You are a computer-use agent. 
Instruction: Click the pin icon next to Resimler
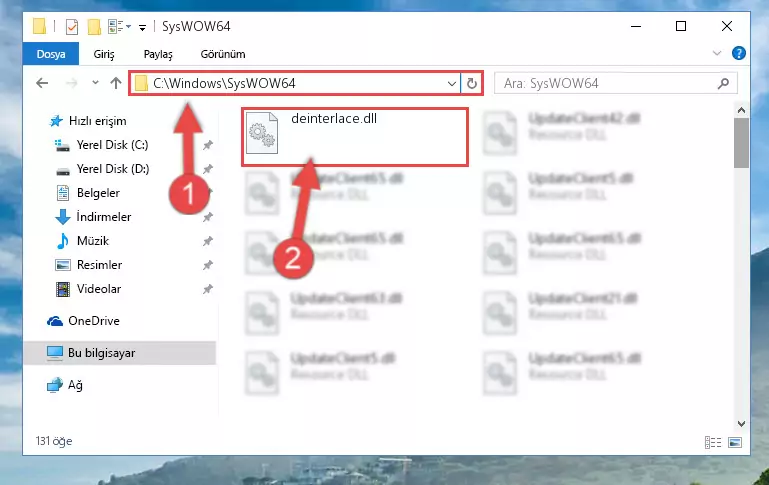(208, 265)
